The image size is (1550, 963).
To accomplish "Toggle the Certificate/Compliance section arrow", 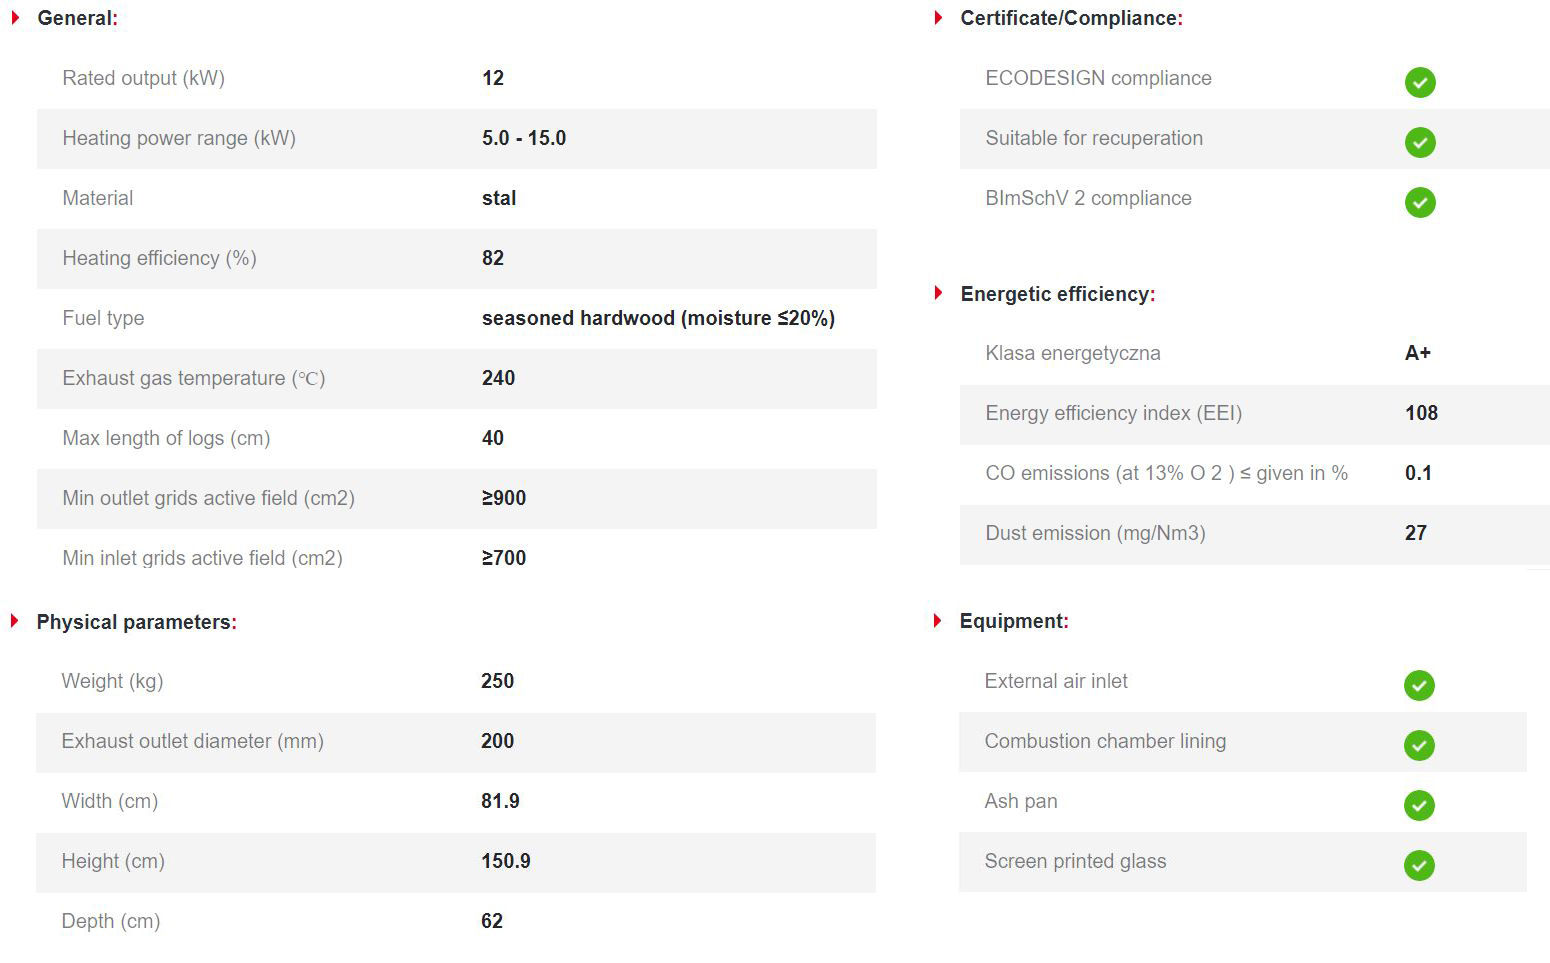I will 938,18.
